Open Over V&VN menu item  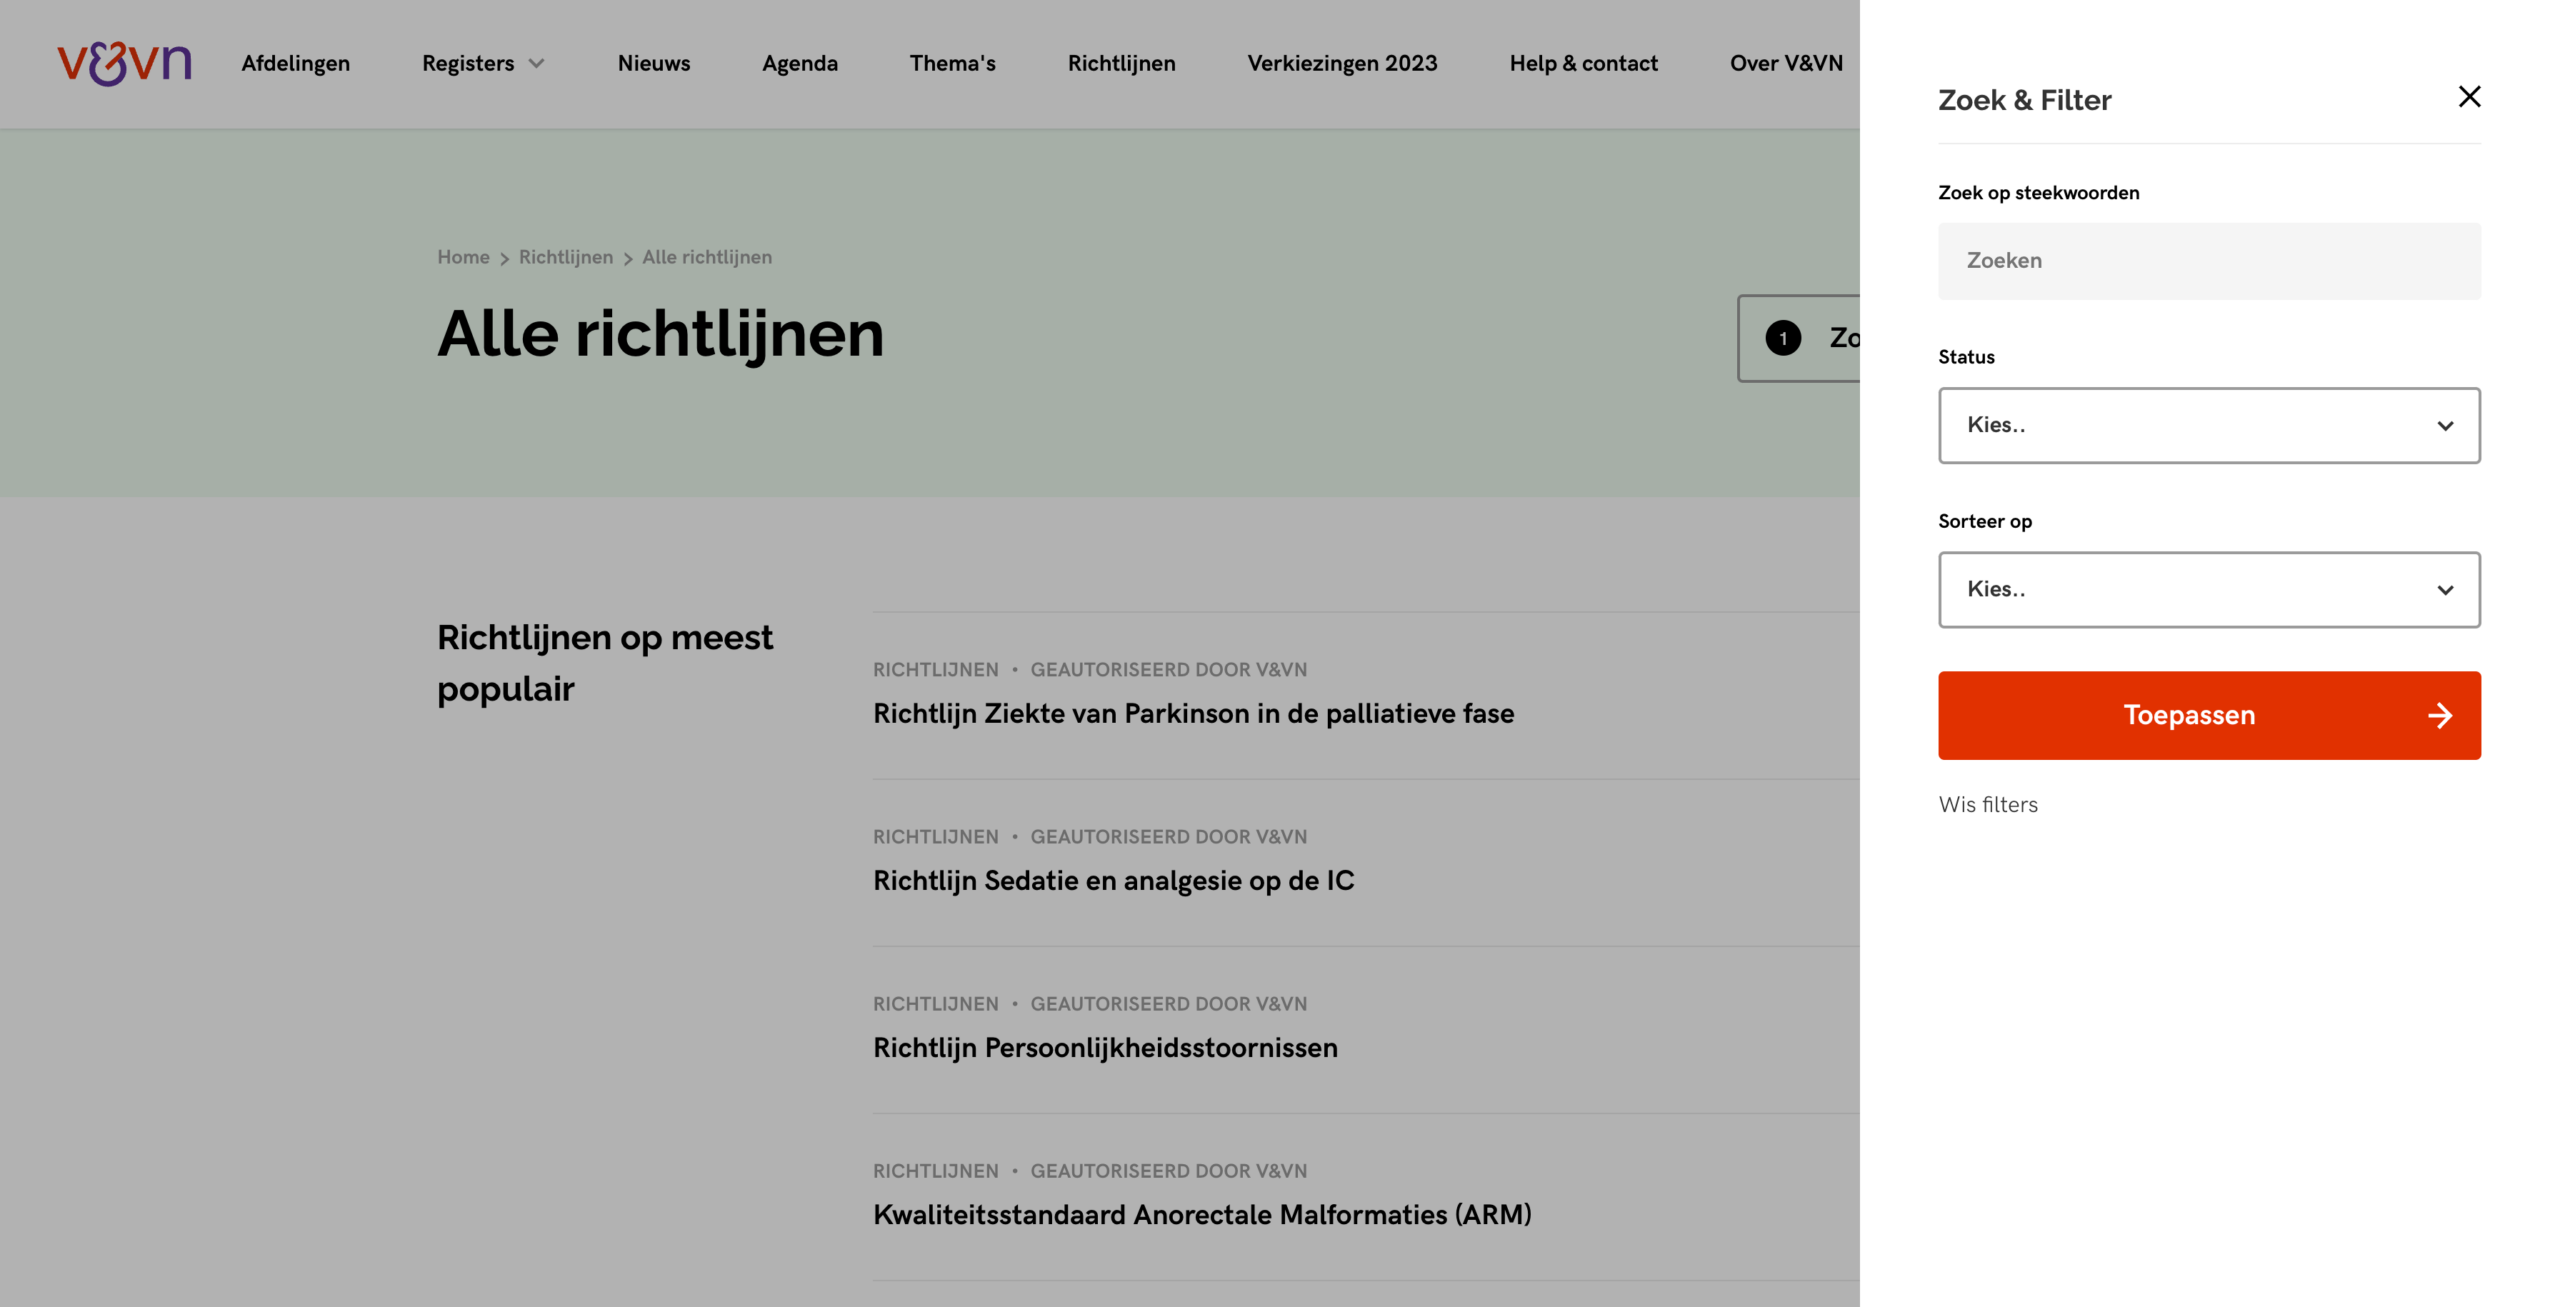[1786, 63]
